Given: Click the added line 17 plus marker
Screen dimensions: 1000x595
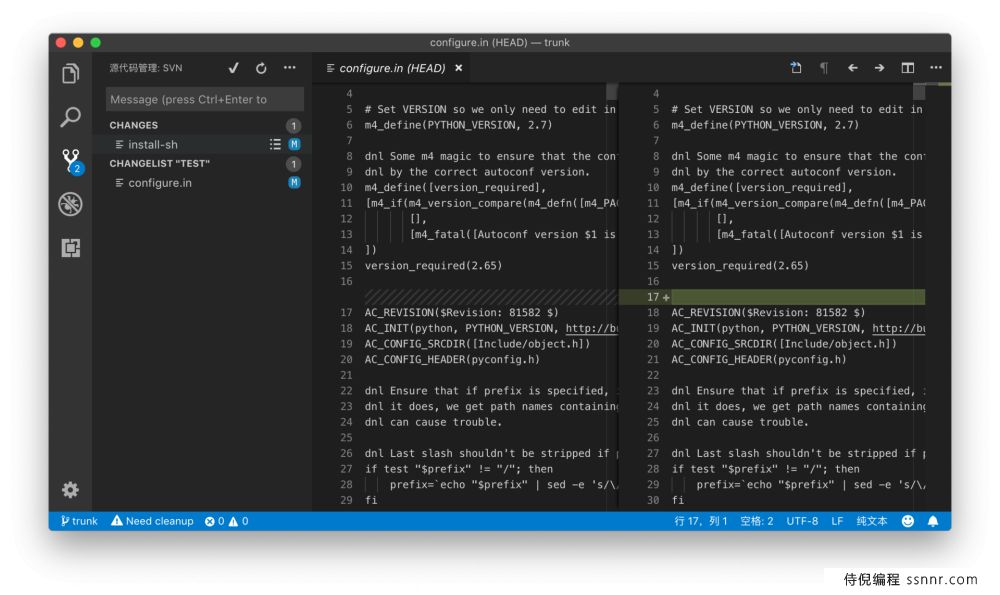Looking at the screenshot, I should click(666, 297).
